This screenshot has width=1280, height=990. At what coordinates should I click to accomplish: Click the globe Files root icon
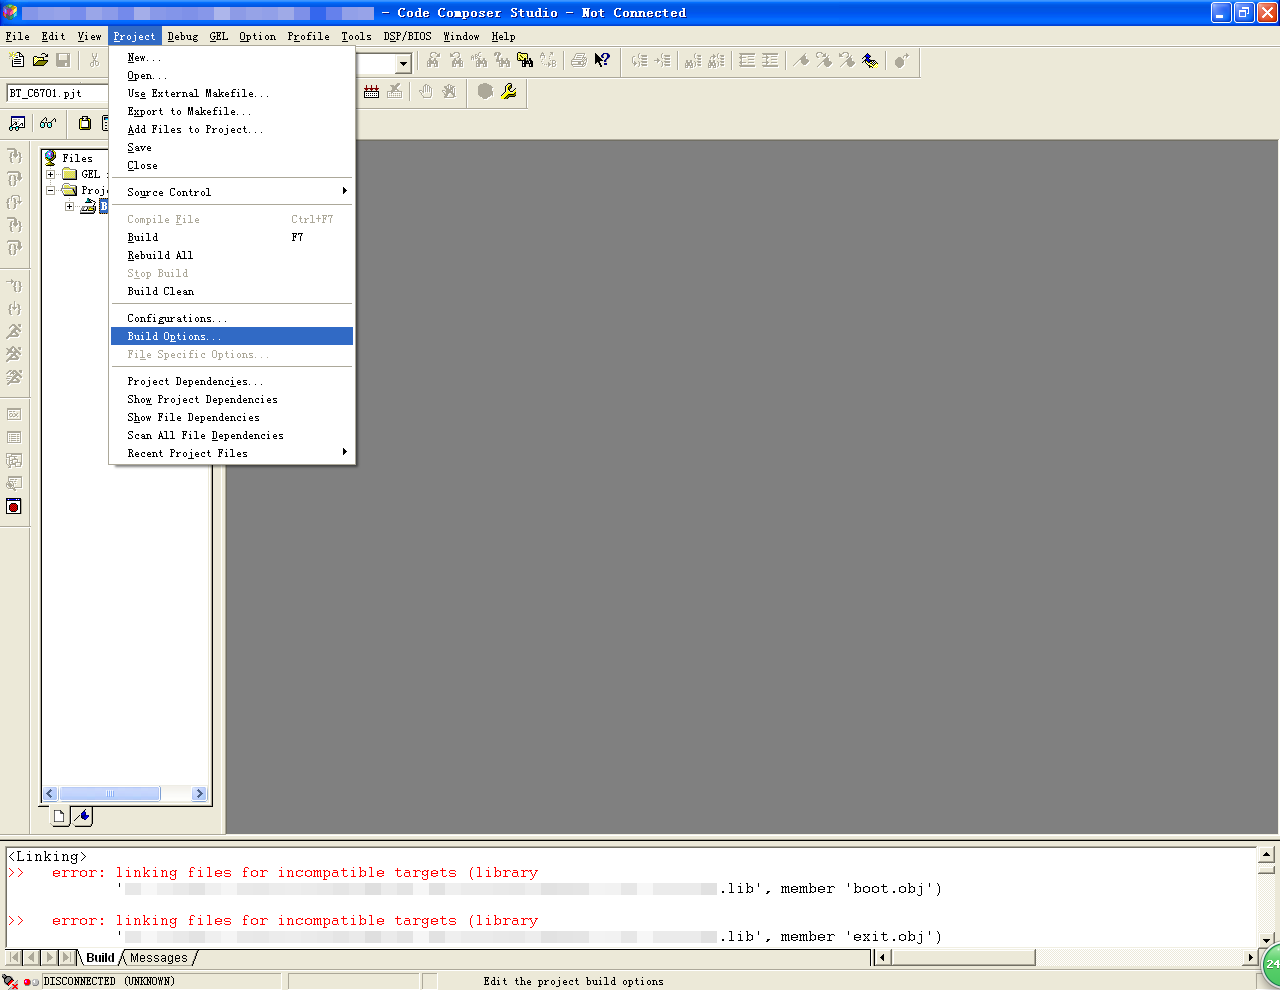point(51,158)
